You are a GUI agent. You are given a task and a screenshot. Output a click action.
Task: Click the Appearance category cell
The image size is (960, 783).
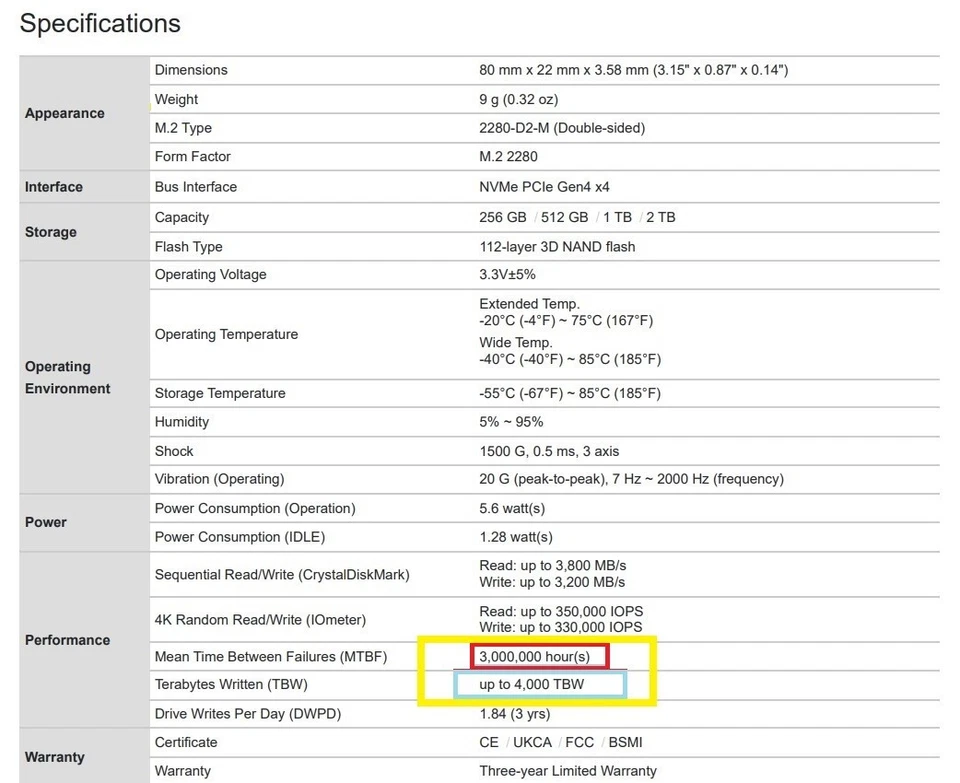65,113
